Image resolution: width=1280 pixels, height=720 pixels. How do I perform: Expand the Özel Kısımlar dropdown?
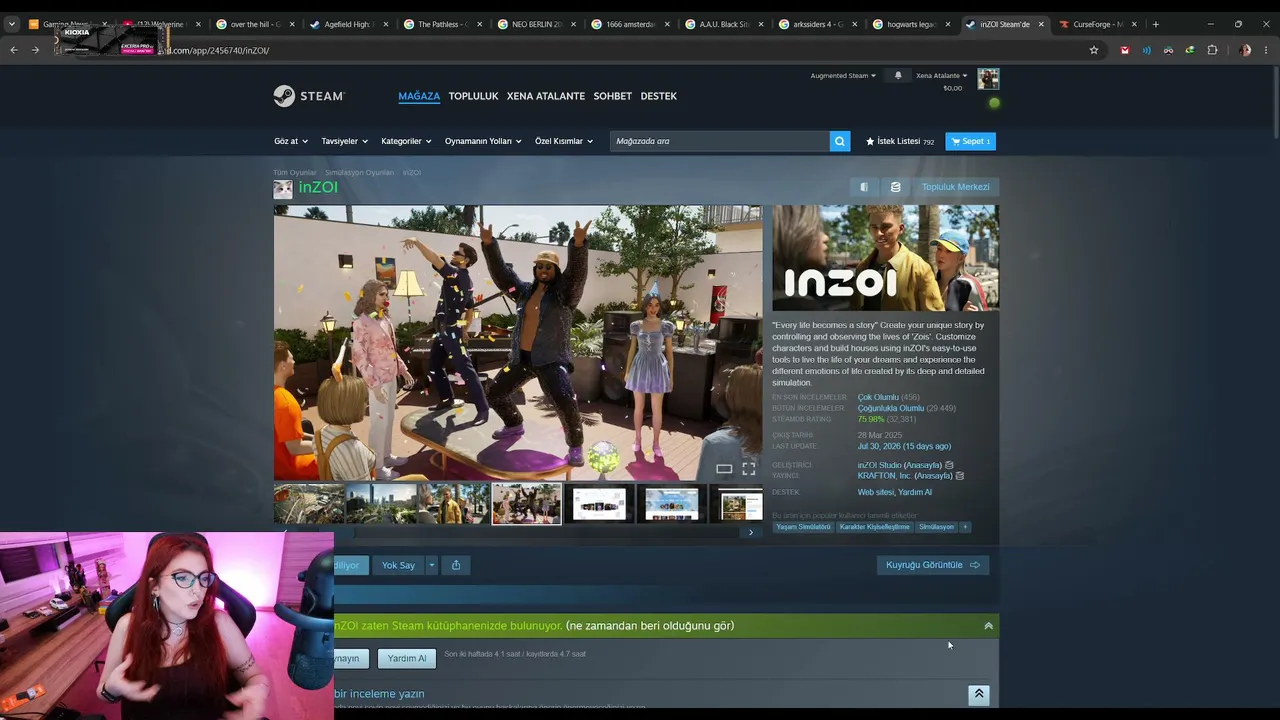tap(564, 141)
